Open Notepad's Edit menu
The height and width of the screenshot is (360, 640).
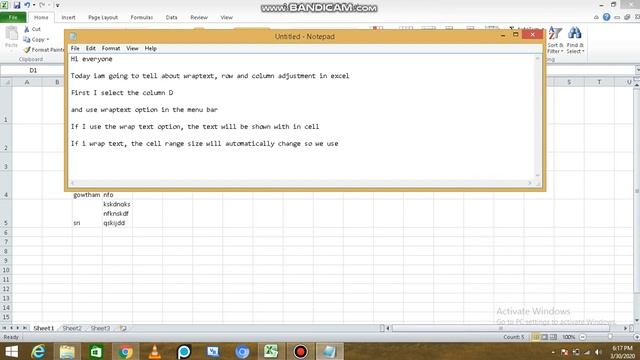tap(90, 49)
